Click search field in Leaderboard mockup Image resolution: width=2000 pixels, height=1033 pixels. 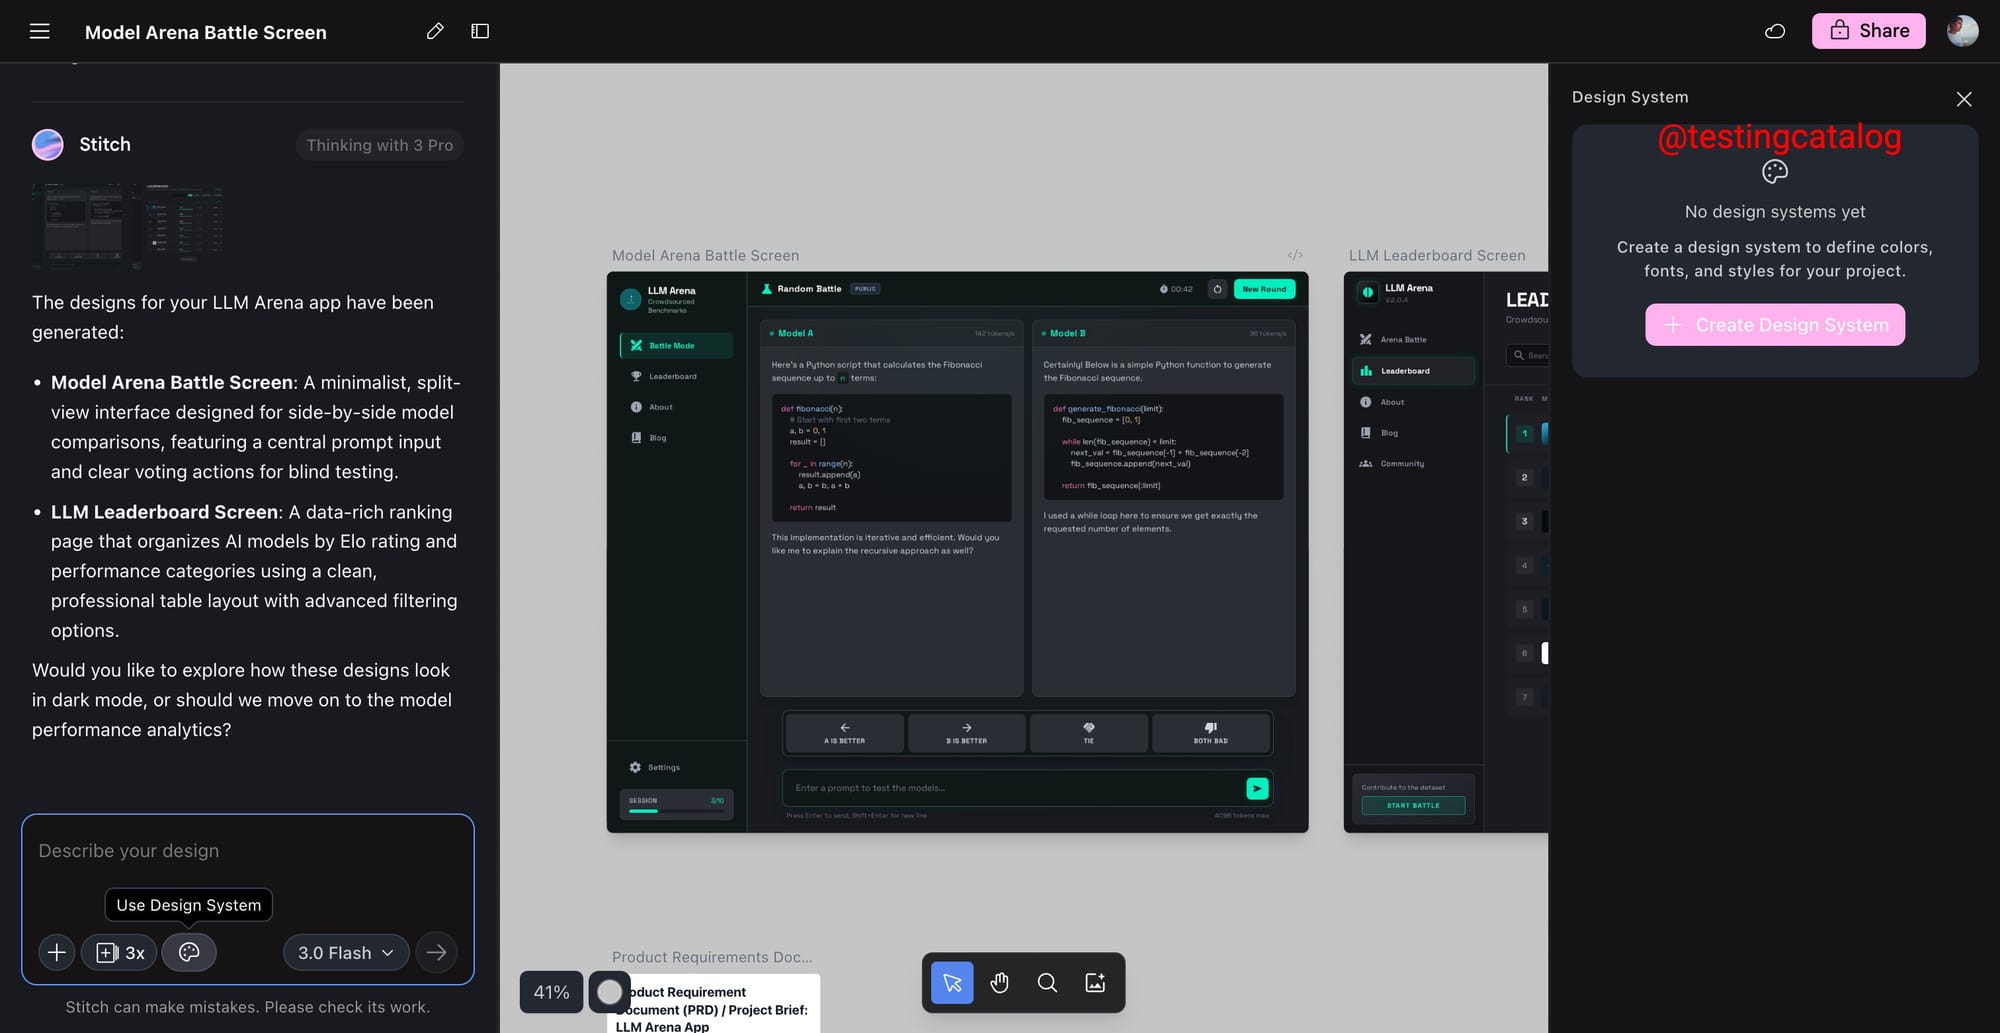tap(1527, 355)
